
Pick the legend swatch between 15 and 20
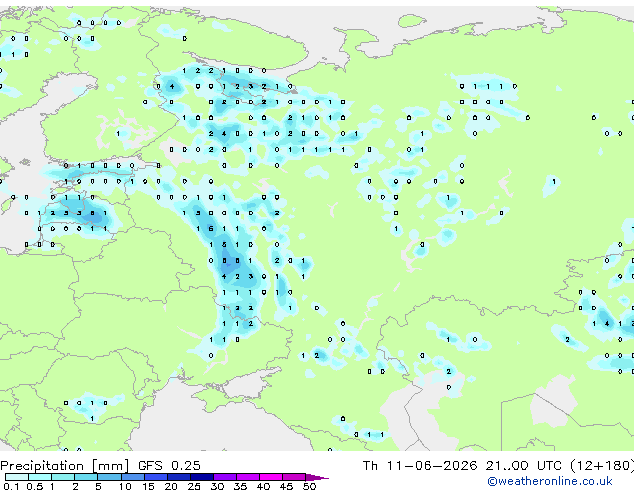tap(156, 477)
